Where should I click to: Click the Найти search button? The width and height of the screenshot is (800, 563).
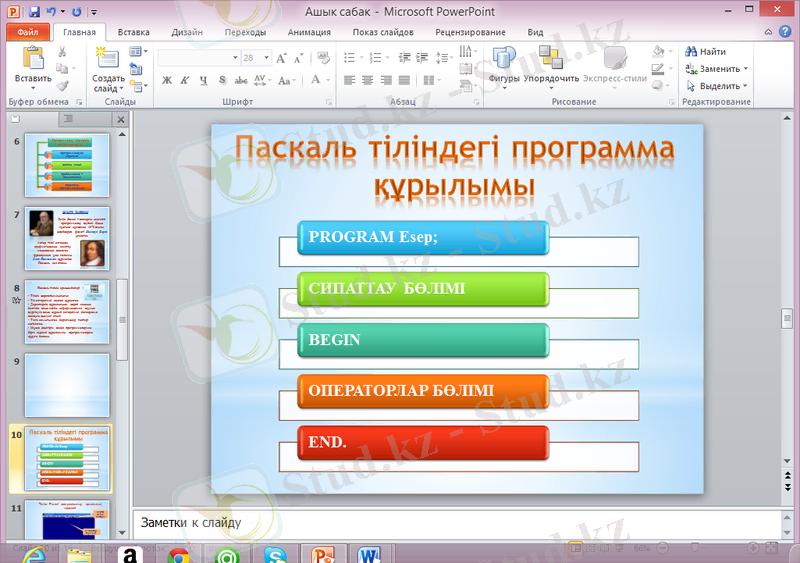click(705, 51)
